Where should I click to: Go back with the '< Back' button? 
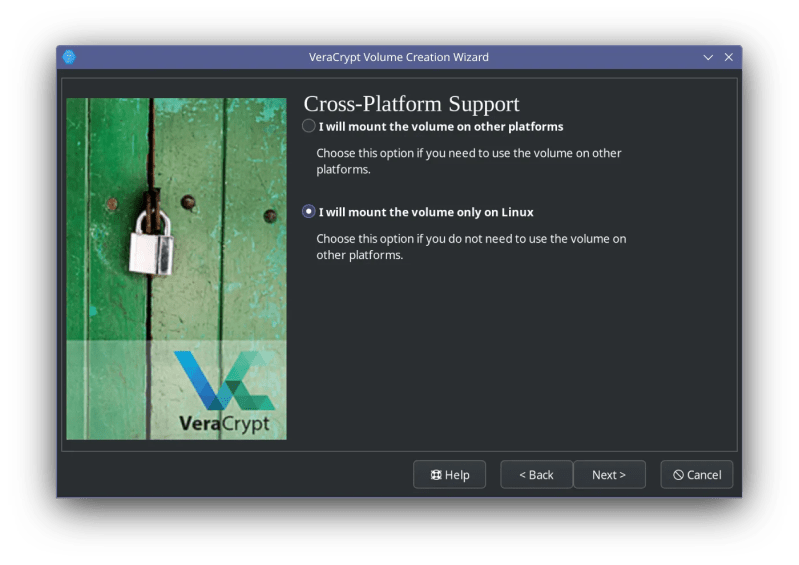(536, 474)
